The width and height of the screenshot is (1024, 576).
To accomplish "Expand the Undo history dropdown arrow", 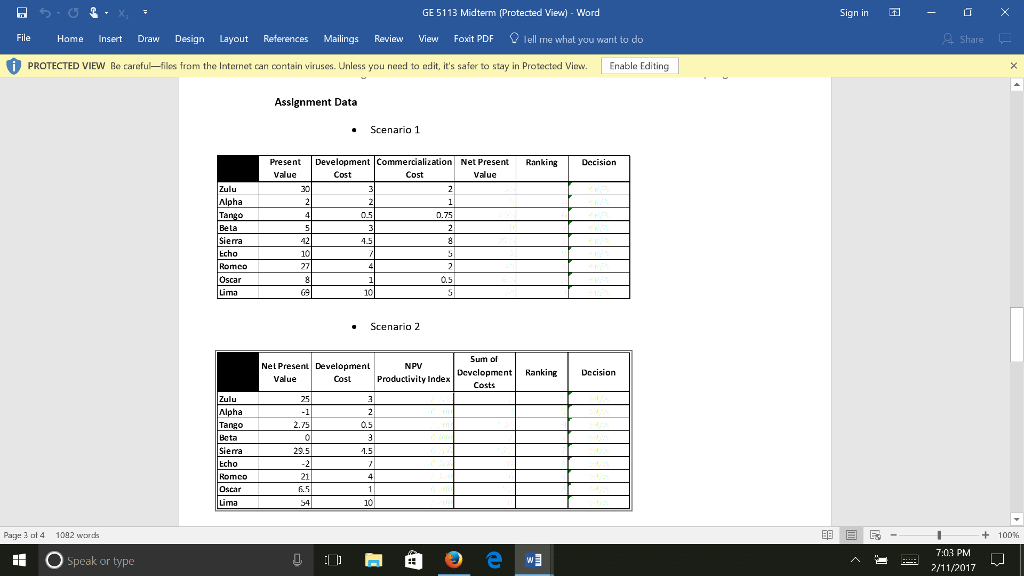I will (x=58, y=14).
